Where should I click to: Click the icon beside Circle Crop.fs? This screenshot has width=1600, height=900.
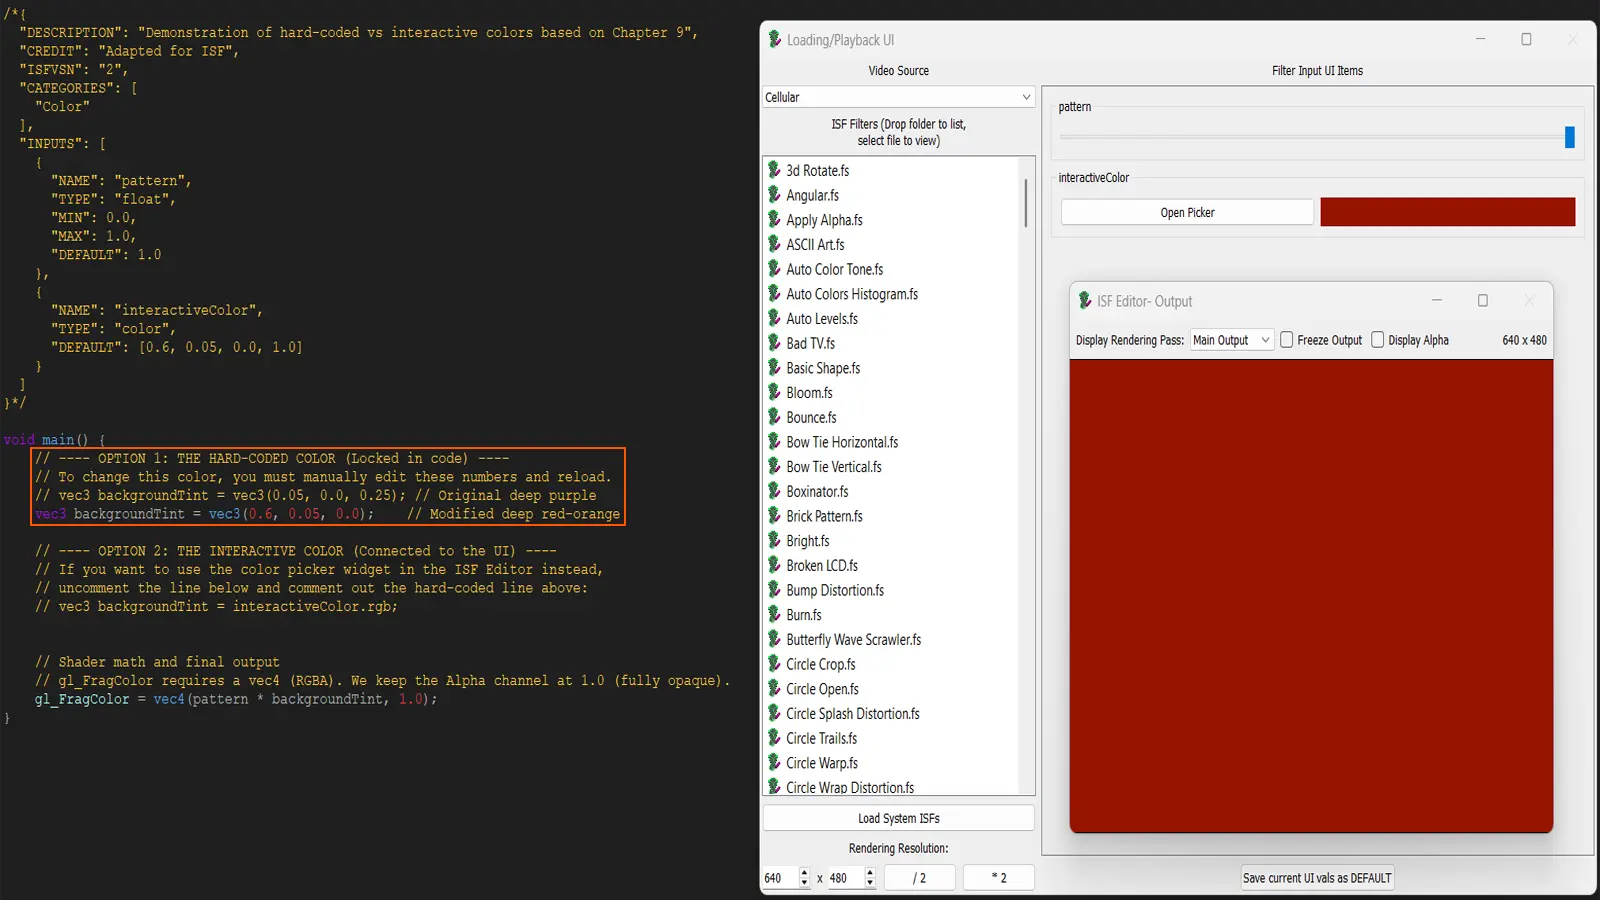(x=774, y=663)
